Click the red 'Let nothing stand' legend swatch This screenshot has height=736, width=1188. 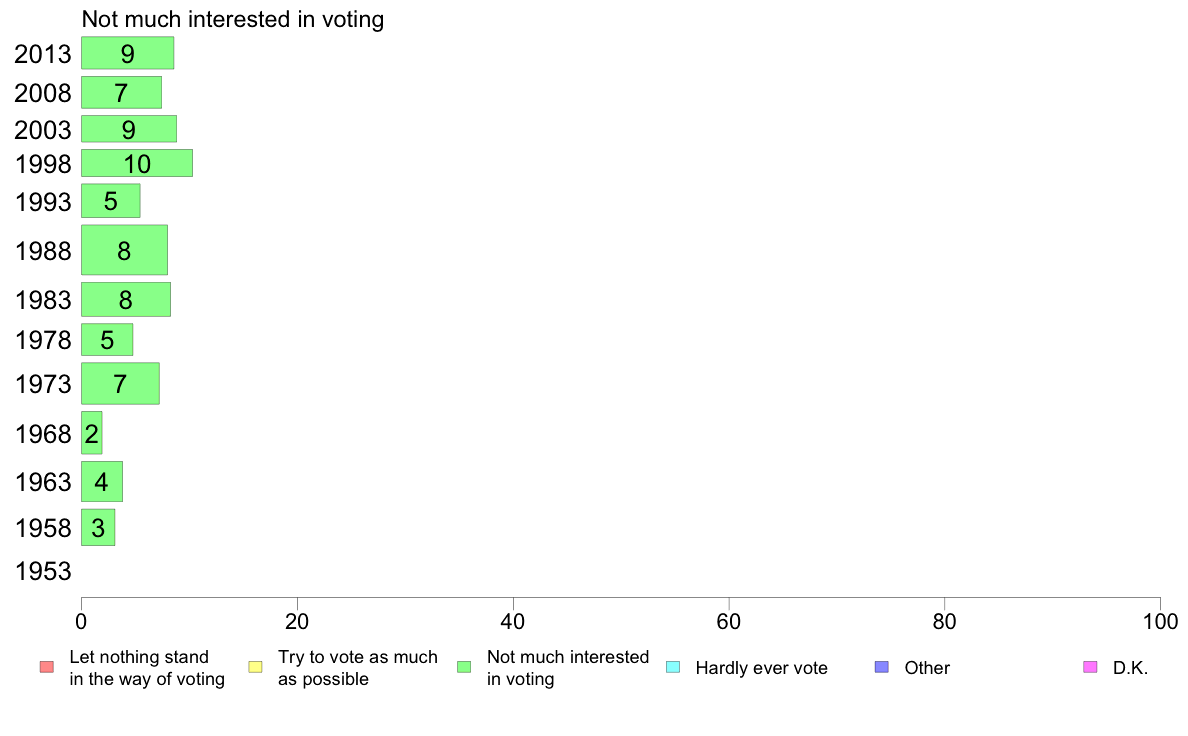tap(47, 667)
